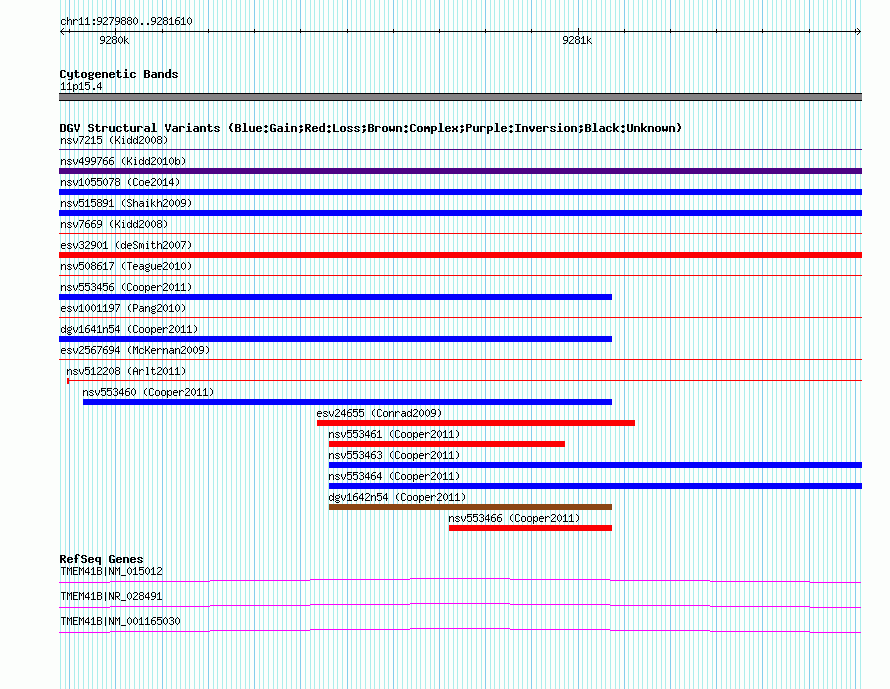Click the blue nsv1055078 gain bar

460,192
